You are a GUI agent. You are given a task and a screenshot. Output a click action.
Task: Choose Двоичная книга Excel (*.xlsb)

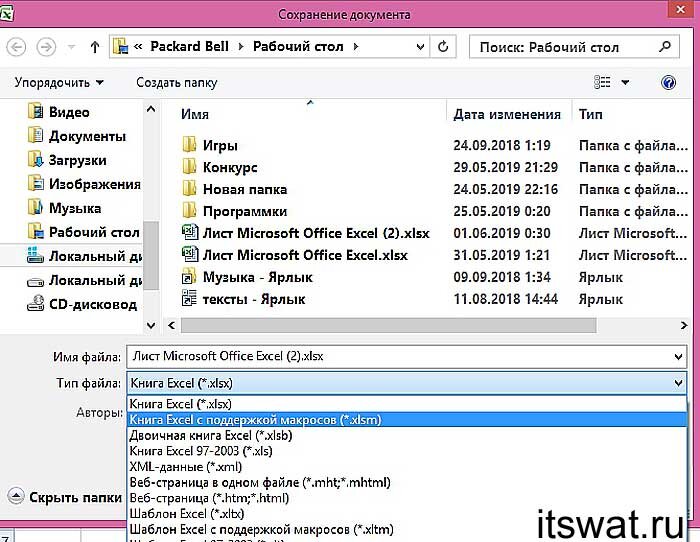[407, 435]
